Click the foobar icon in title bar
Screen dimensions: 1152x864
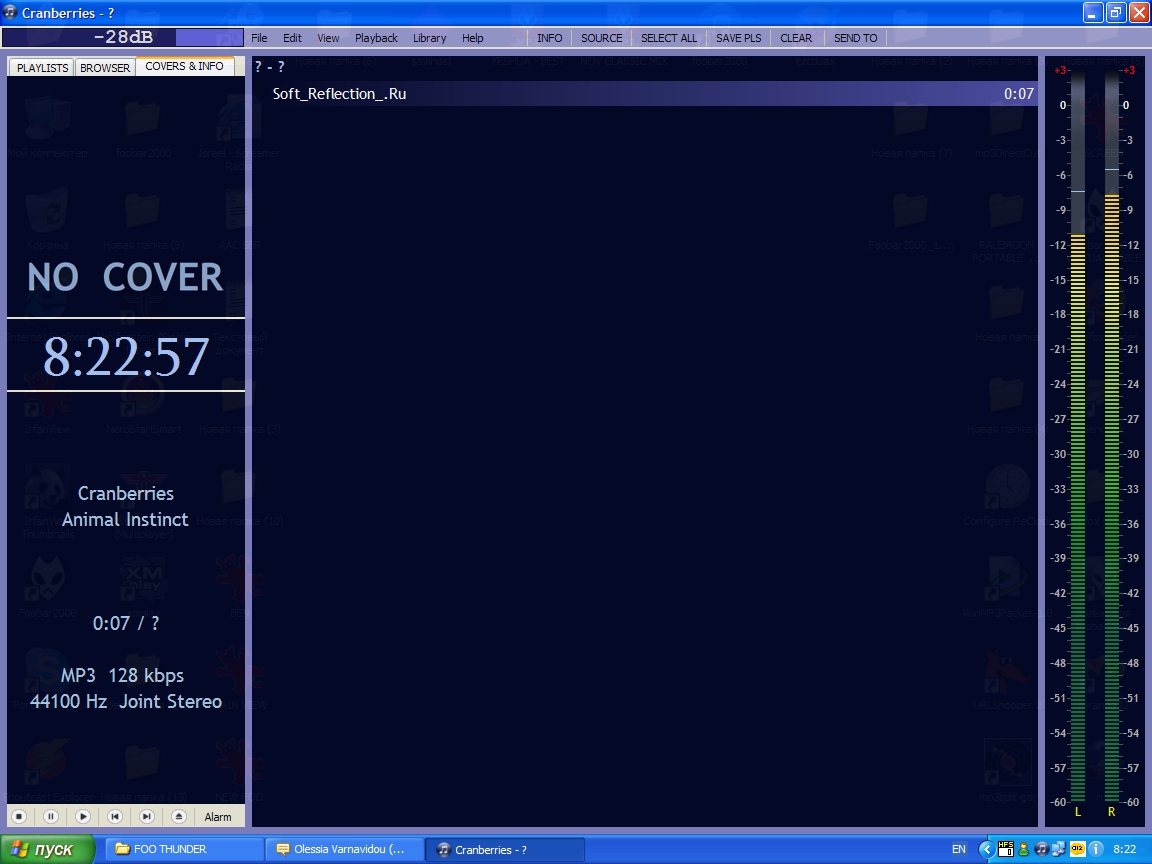click(10, 12)
